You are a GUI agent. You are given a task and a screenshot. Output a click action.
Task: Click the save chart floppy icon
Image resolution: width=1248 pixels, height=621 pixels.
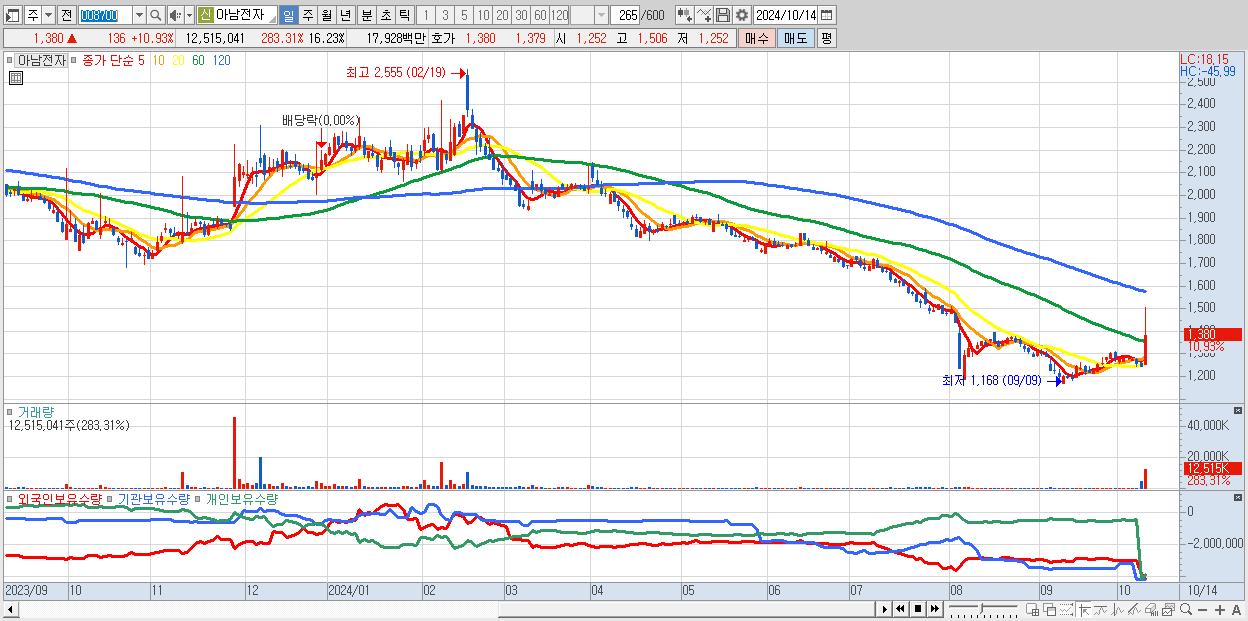(723, 15)
